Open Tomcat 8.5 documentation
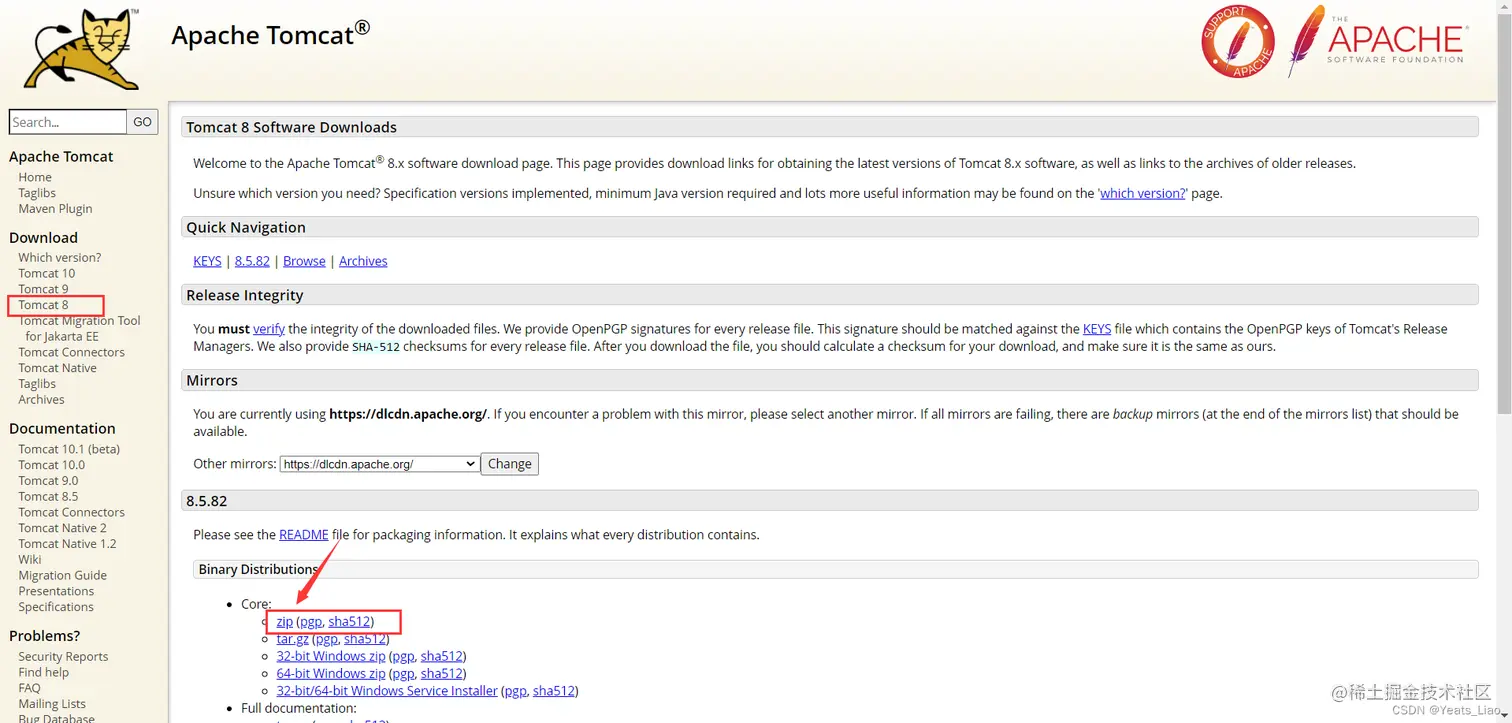This screenshot has height=723, width=1512. [48, 497]
